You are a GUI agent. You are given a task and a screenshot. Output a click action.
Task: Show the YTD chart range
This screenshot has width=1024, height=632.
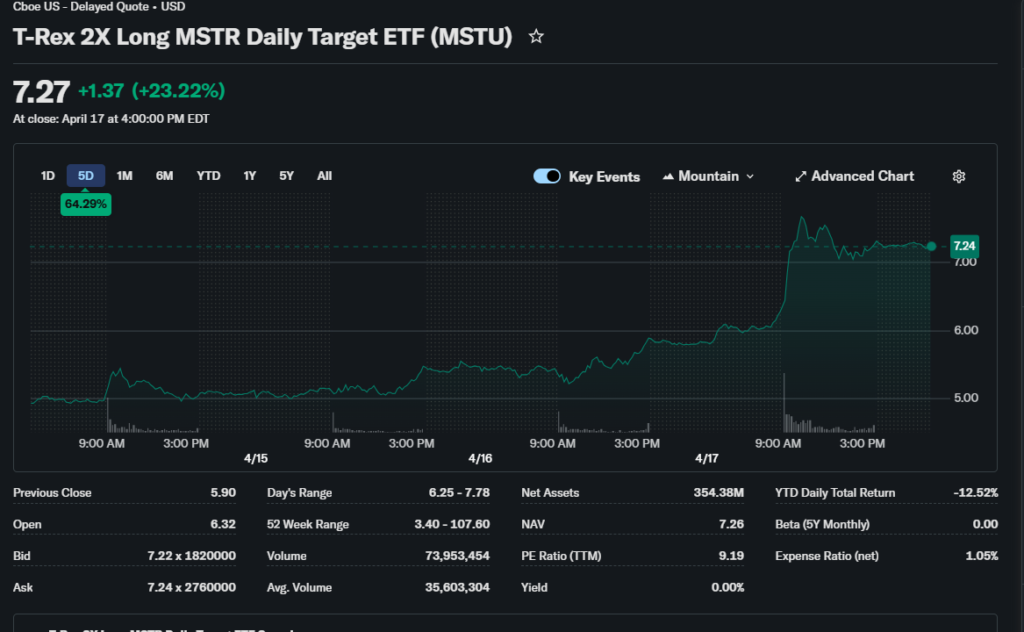pyautogui.click(x=208, y=176)
